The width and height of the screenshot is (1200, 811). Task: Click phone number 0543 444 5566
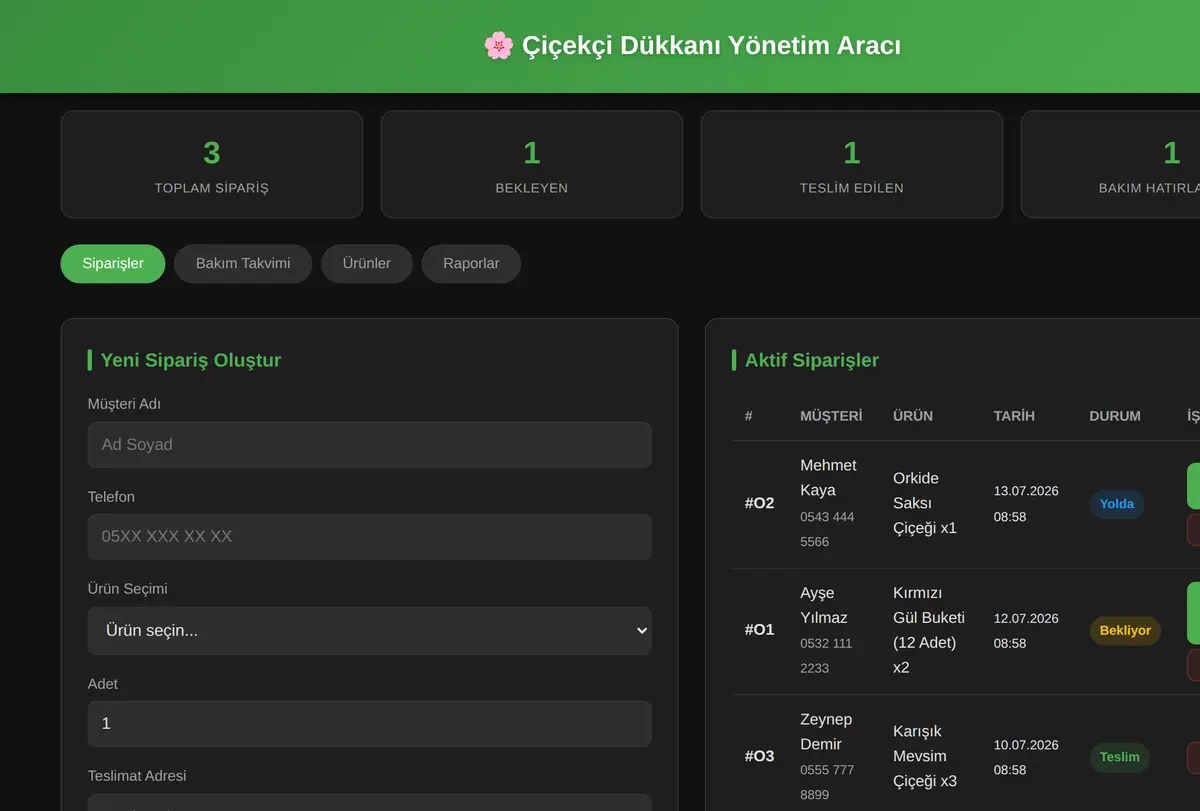click(827, 529)
